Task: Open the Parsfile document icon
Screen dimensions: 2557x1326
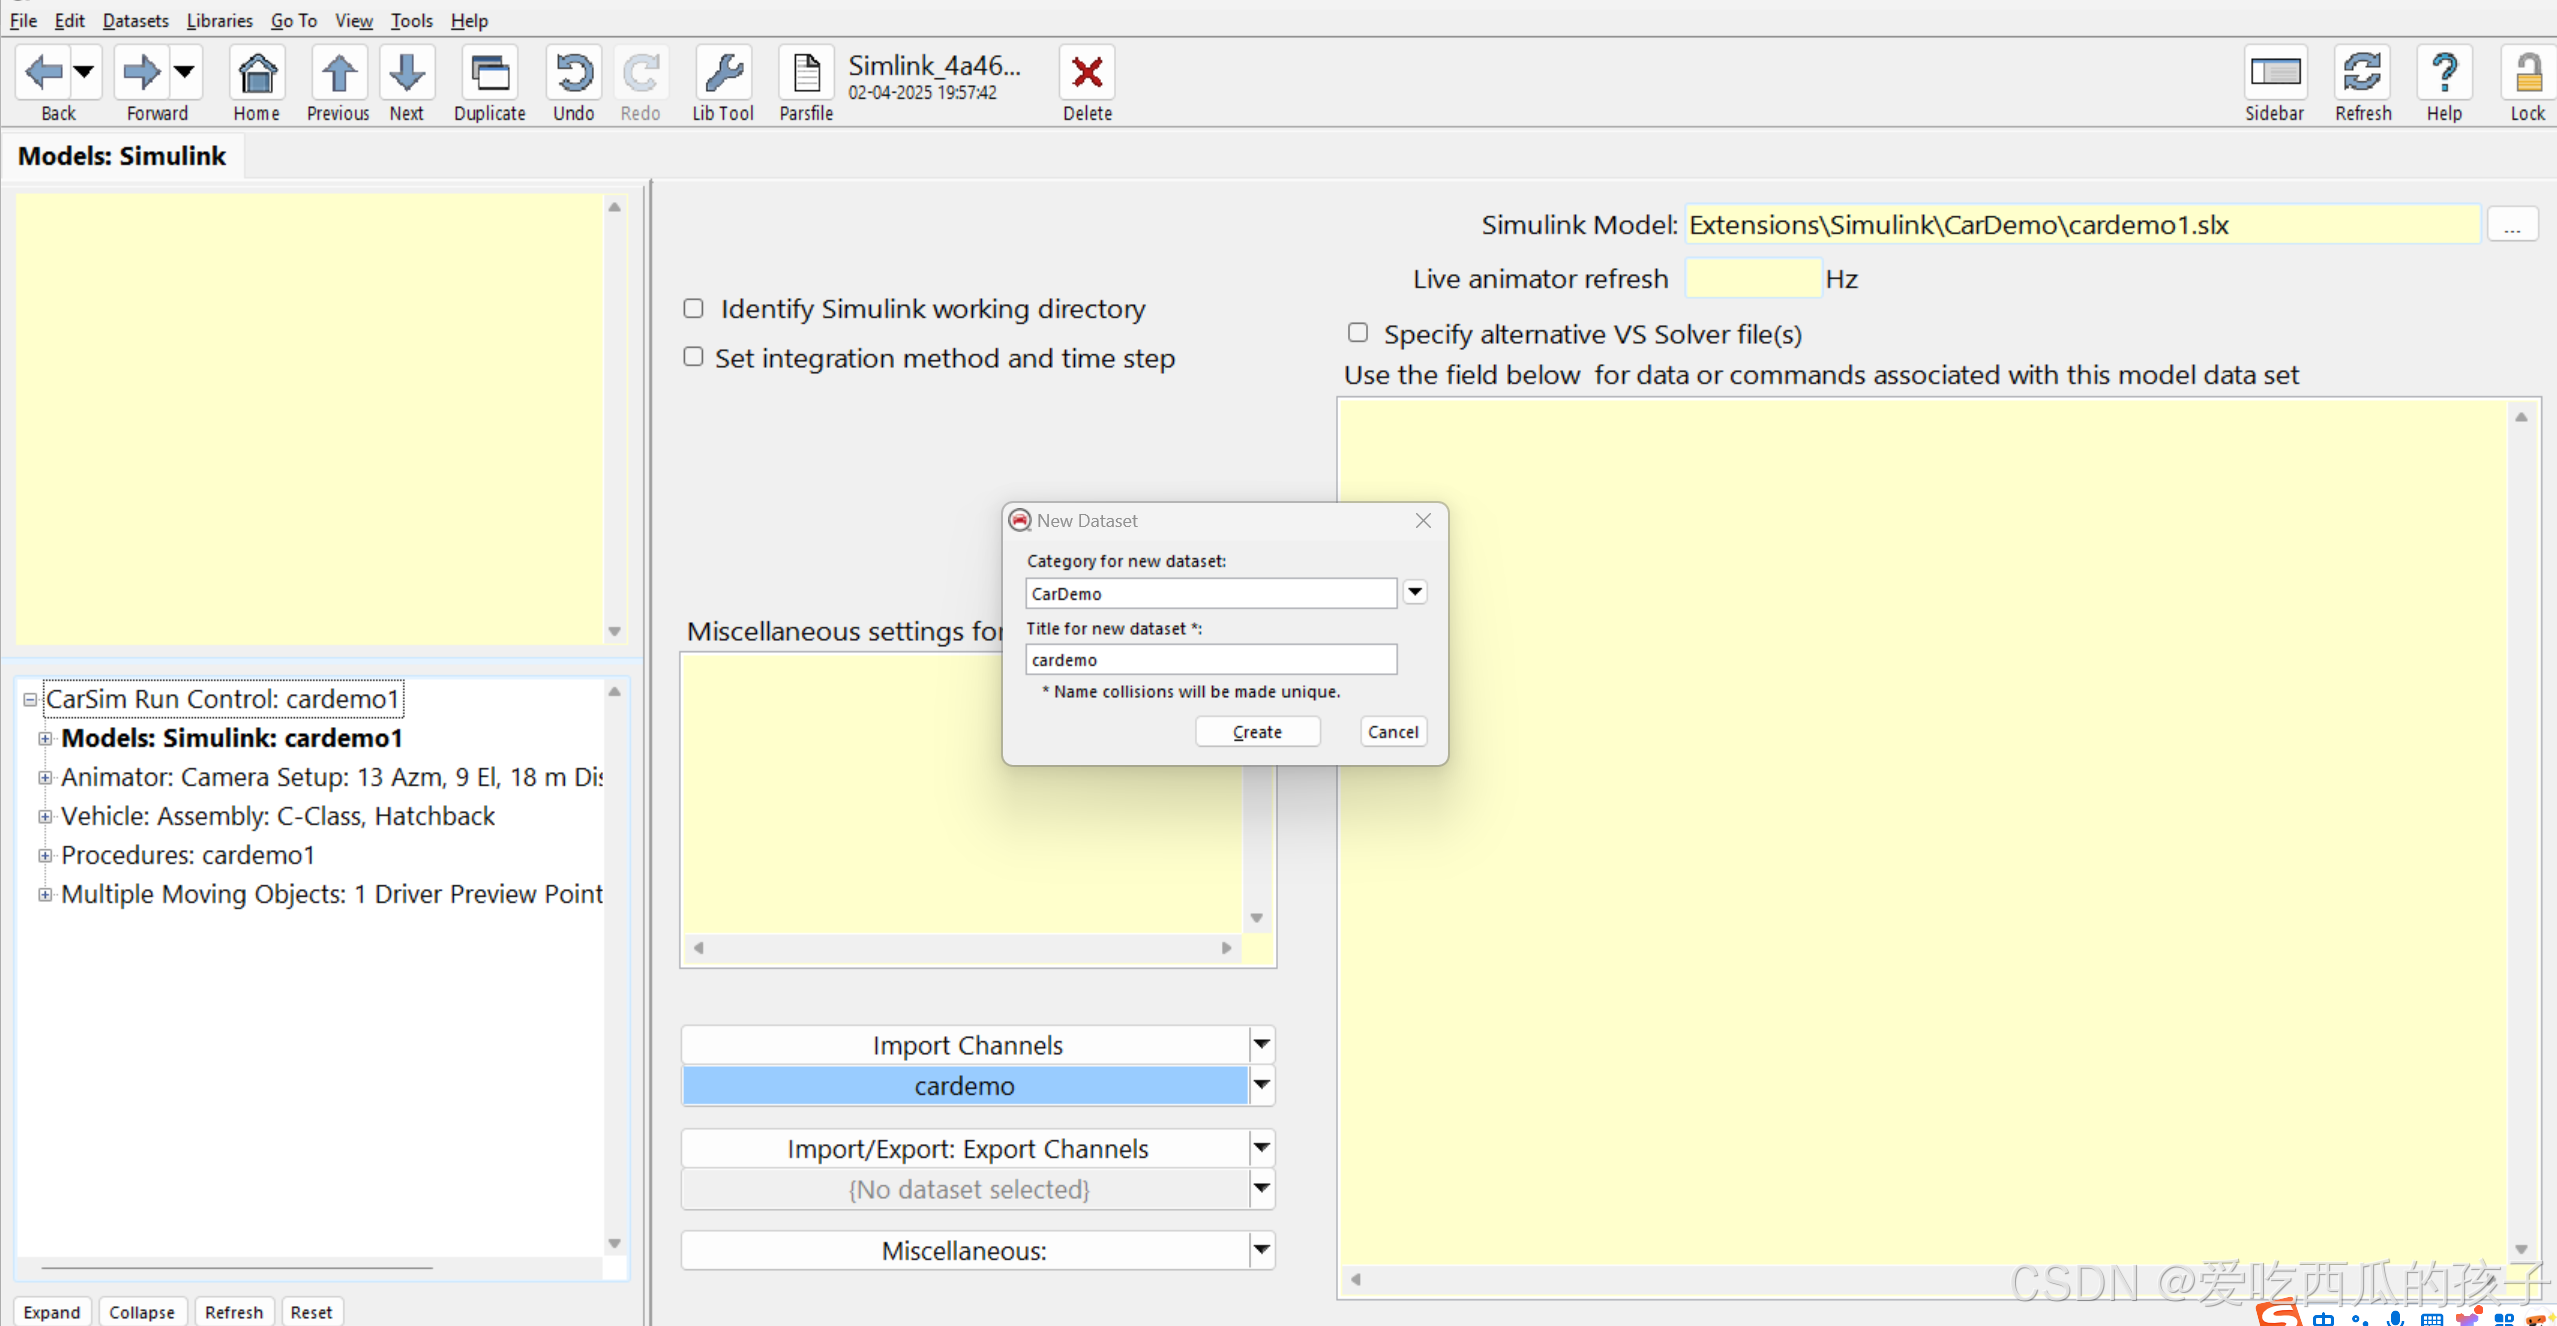Action: pyautogui.click(x=806, y=73)
